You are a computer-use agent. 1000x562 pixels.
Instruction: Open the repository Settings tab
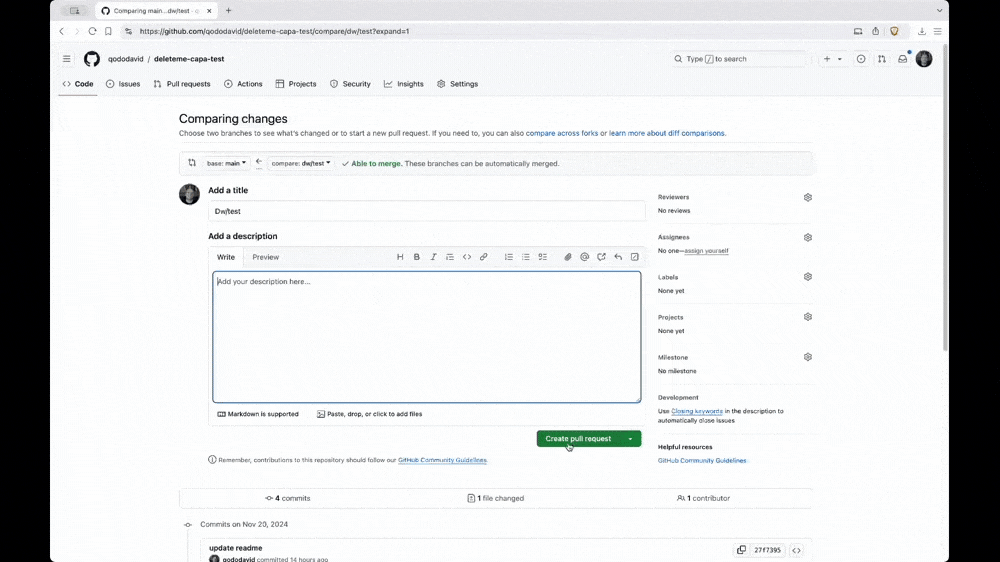(457, 84)
